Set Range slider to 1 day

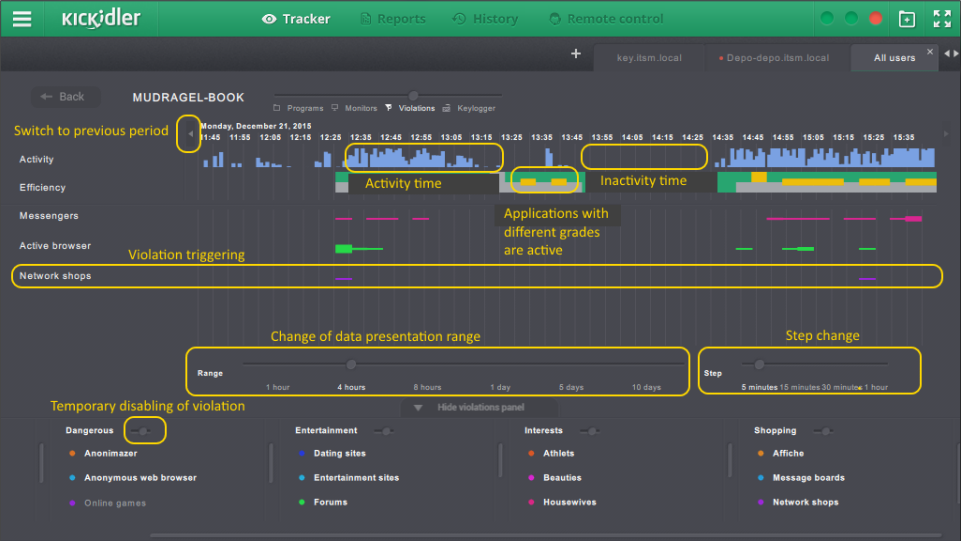point(500,364)
